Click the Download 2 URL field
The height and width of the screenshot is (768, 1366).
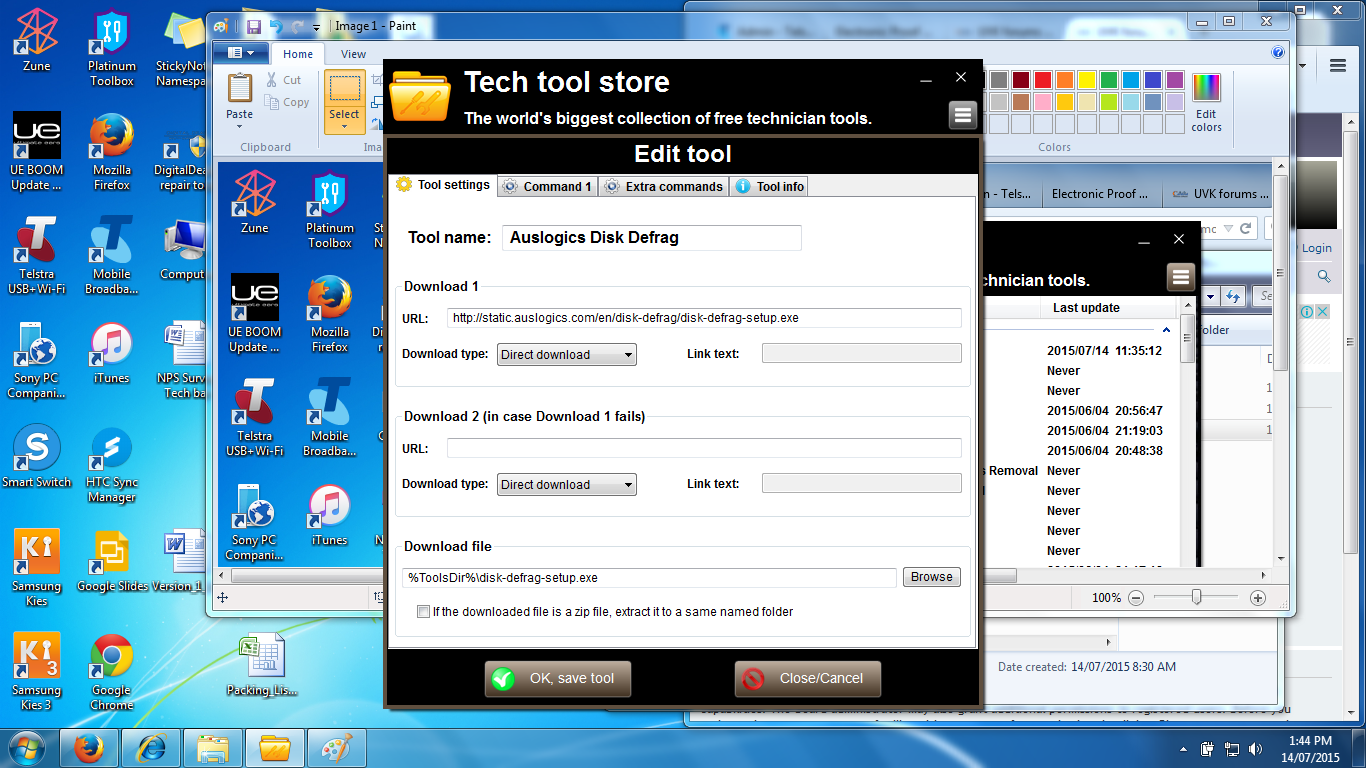[704, 448]
